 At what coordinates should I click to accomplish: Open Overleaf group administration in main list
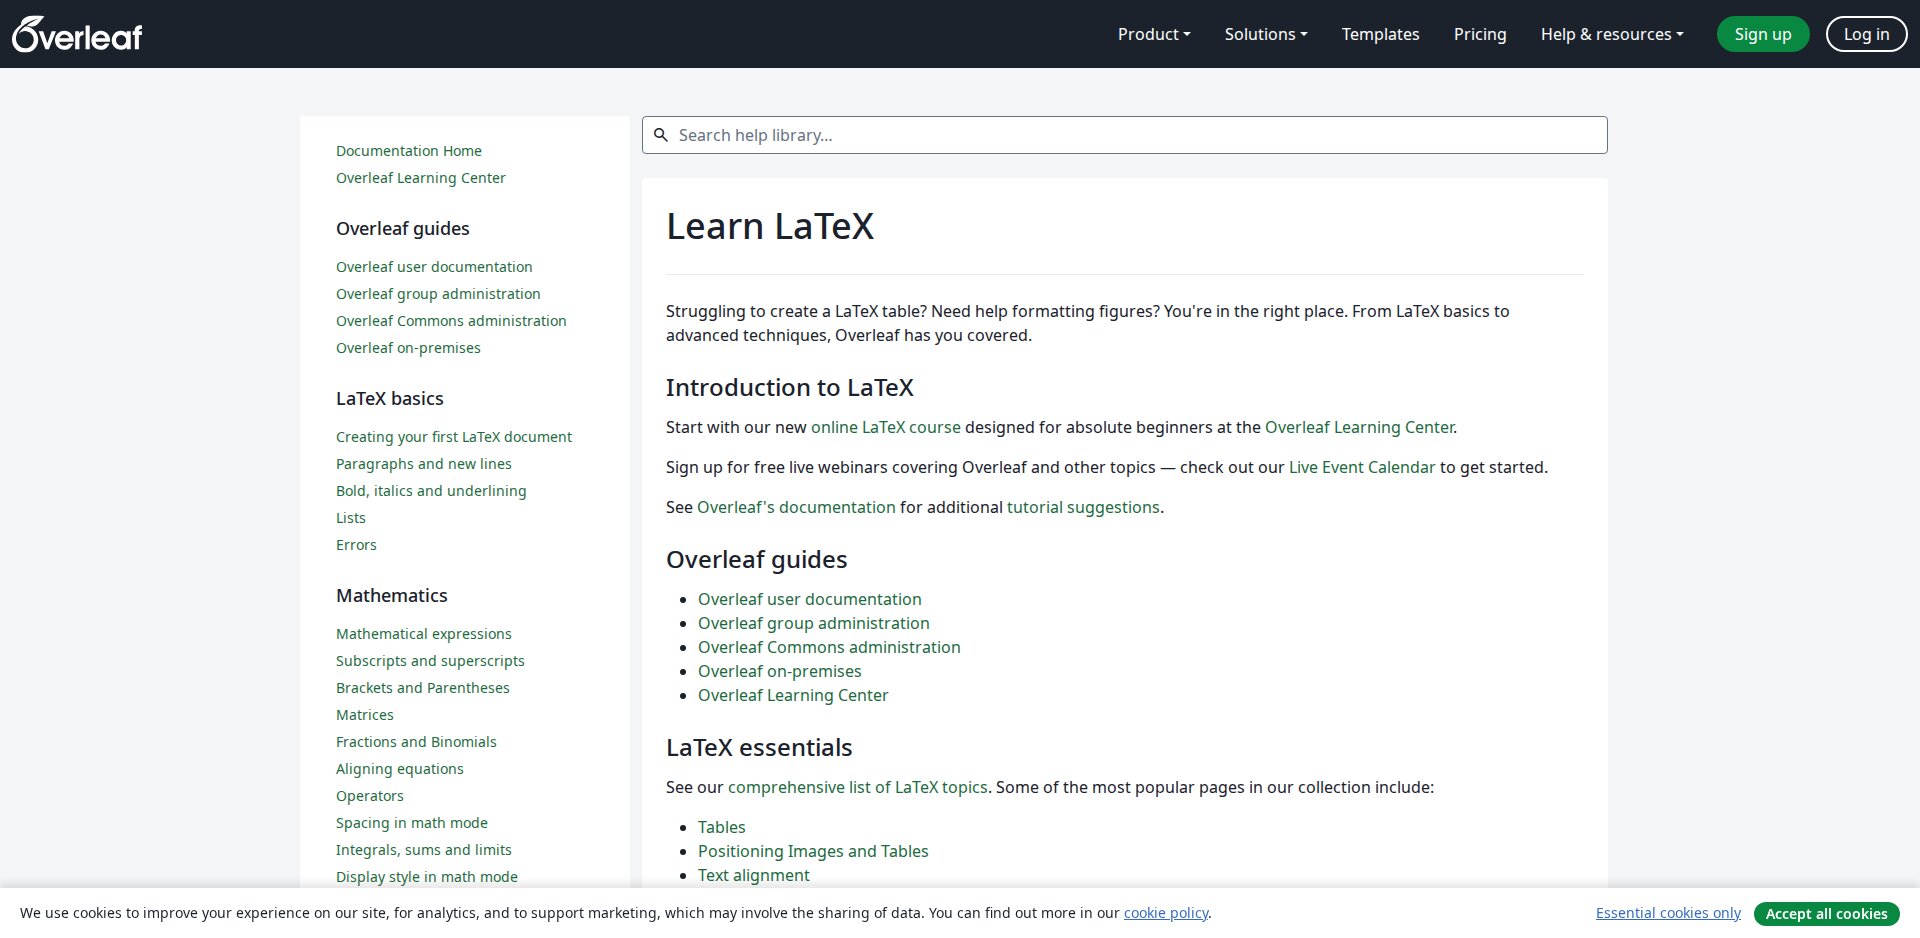click(x=814, y=623)
